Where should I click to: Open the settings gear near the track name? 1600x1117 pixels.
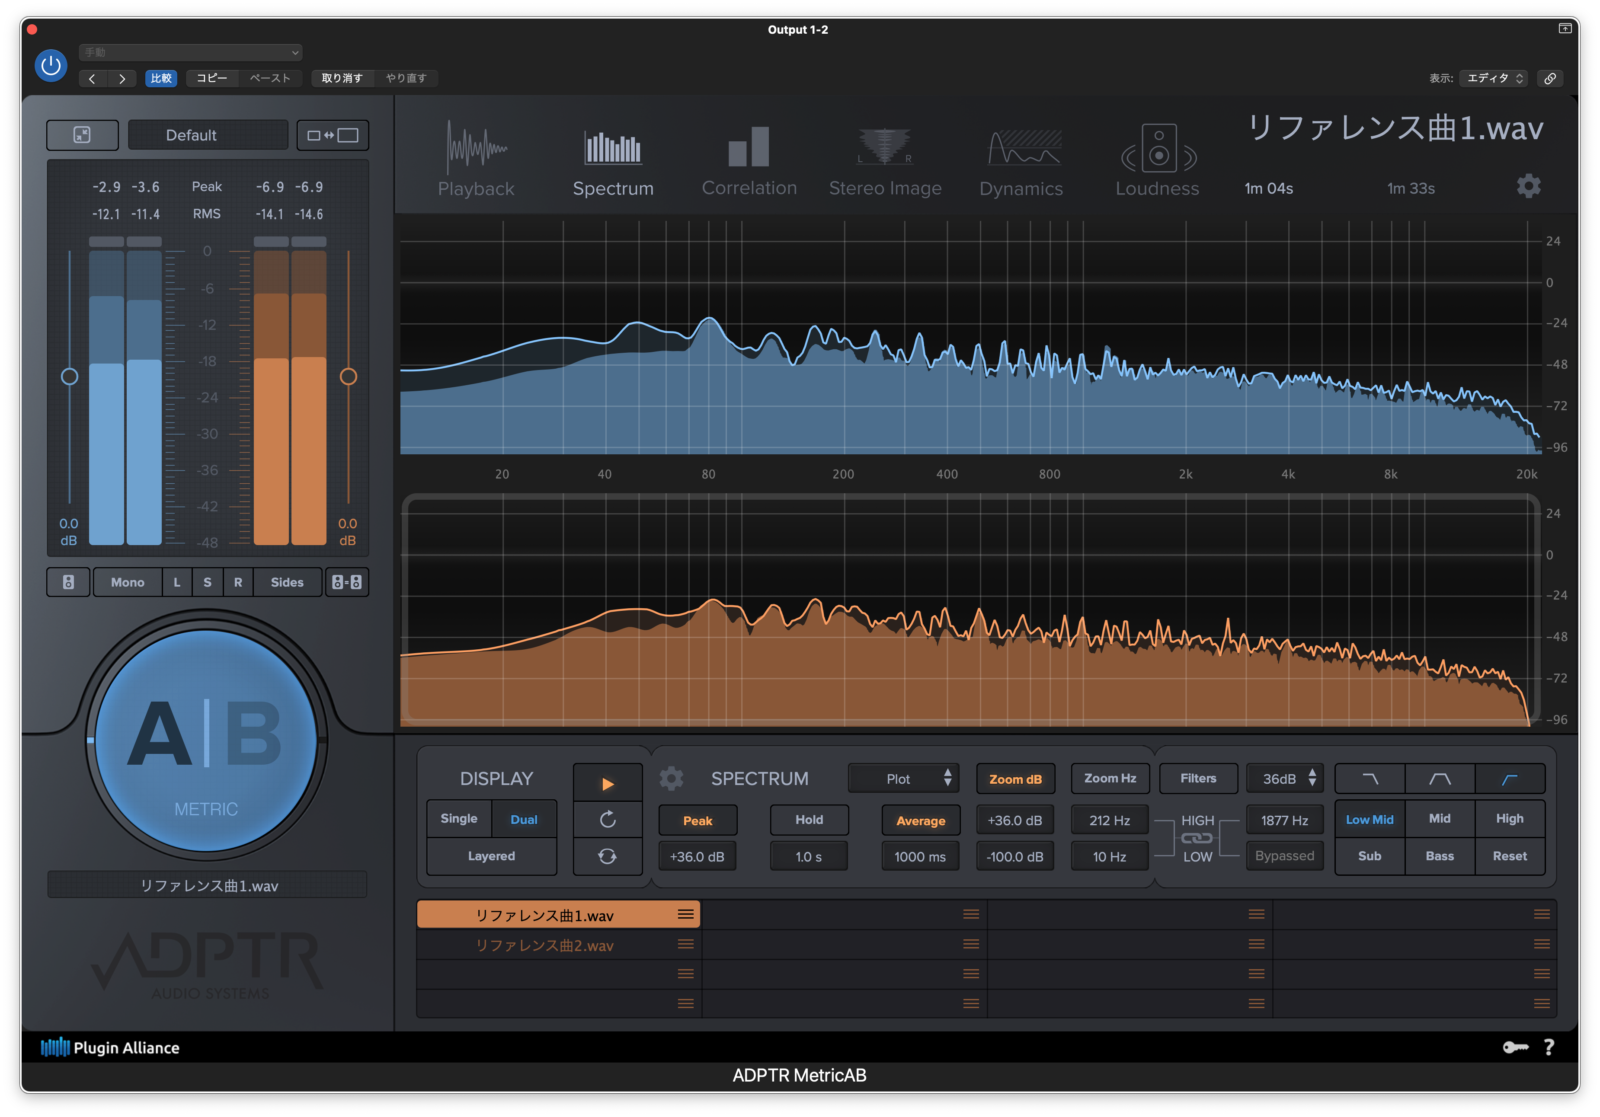[x=1529, y=186]
